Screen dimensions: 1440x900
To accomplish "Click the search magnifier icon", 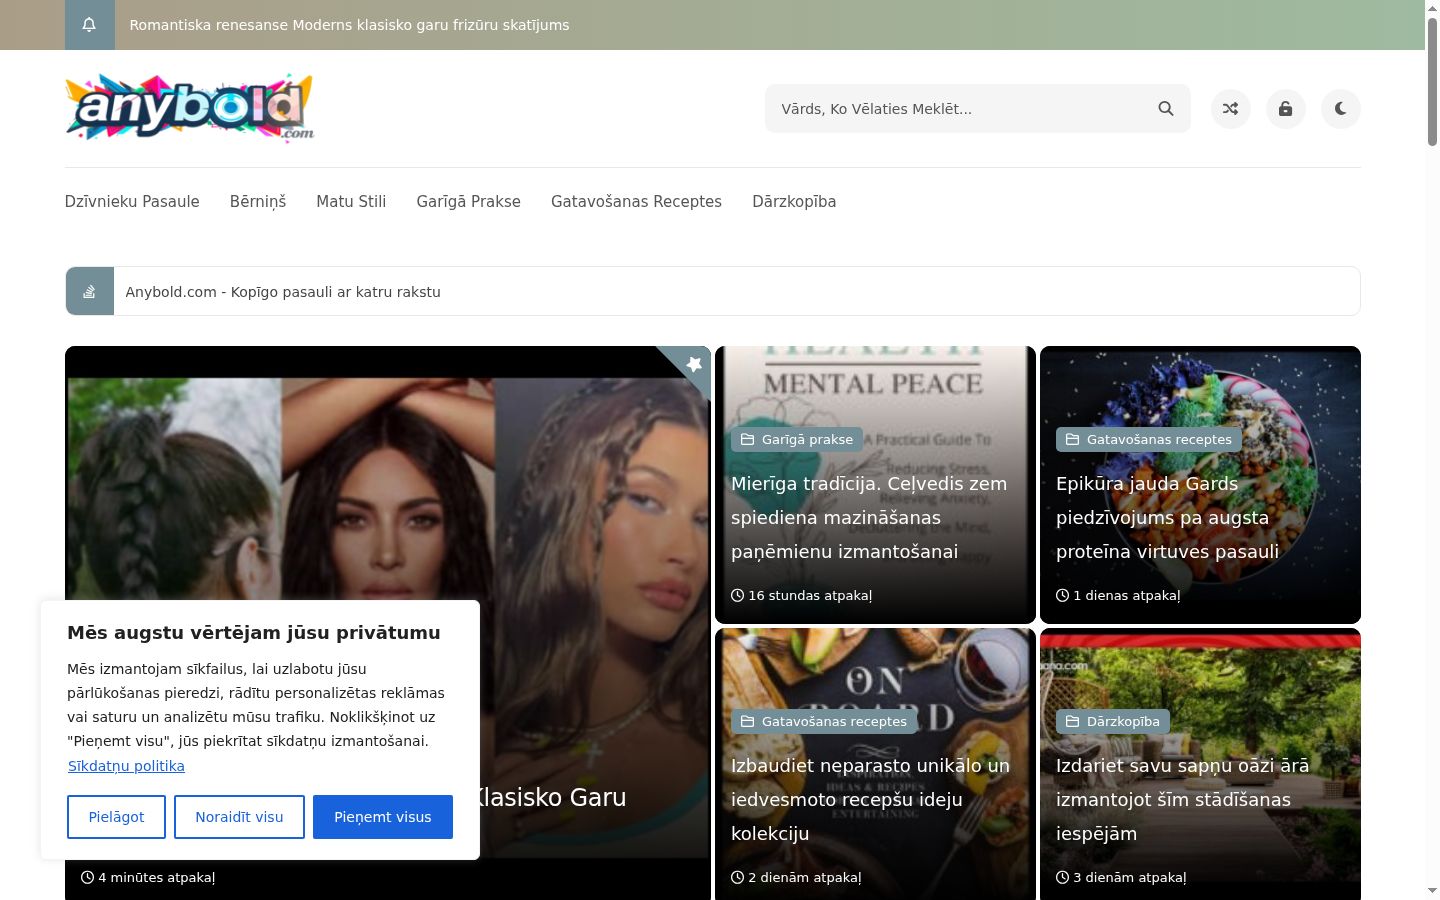I will 1166,109.
